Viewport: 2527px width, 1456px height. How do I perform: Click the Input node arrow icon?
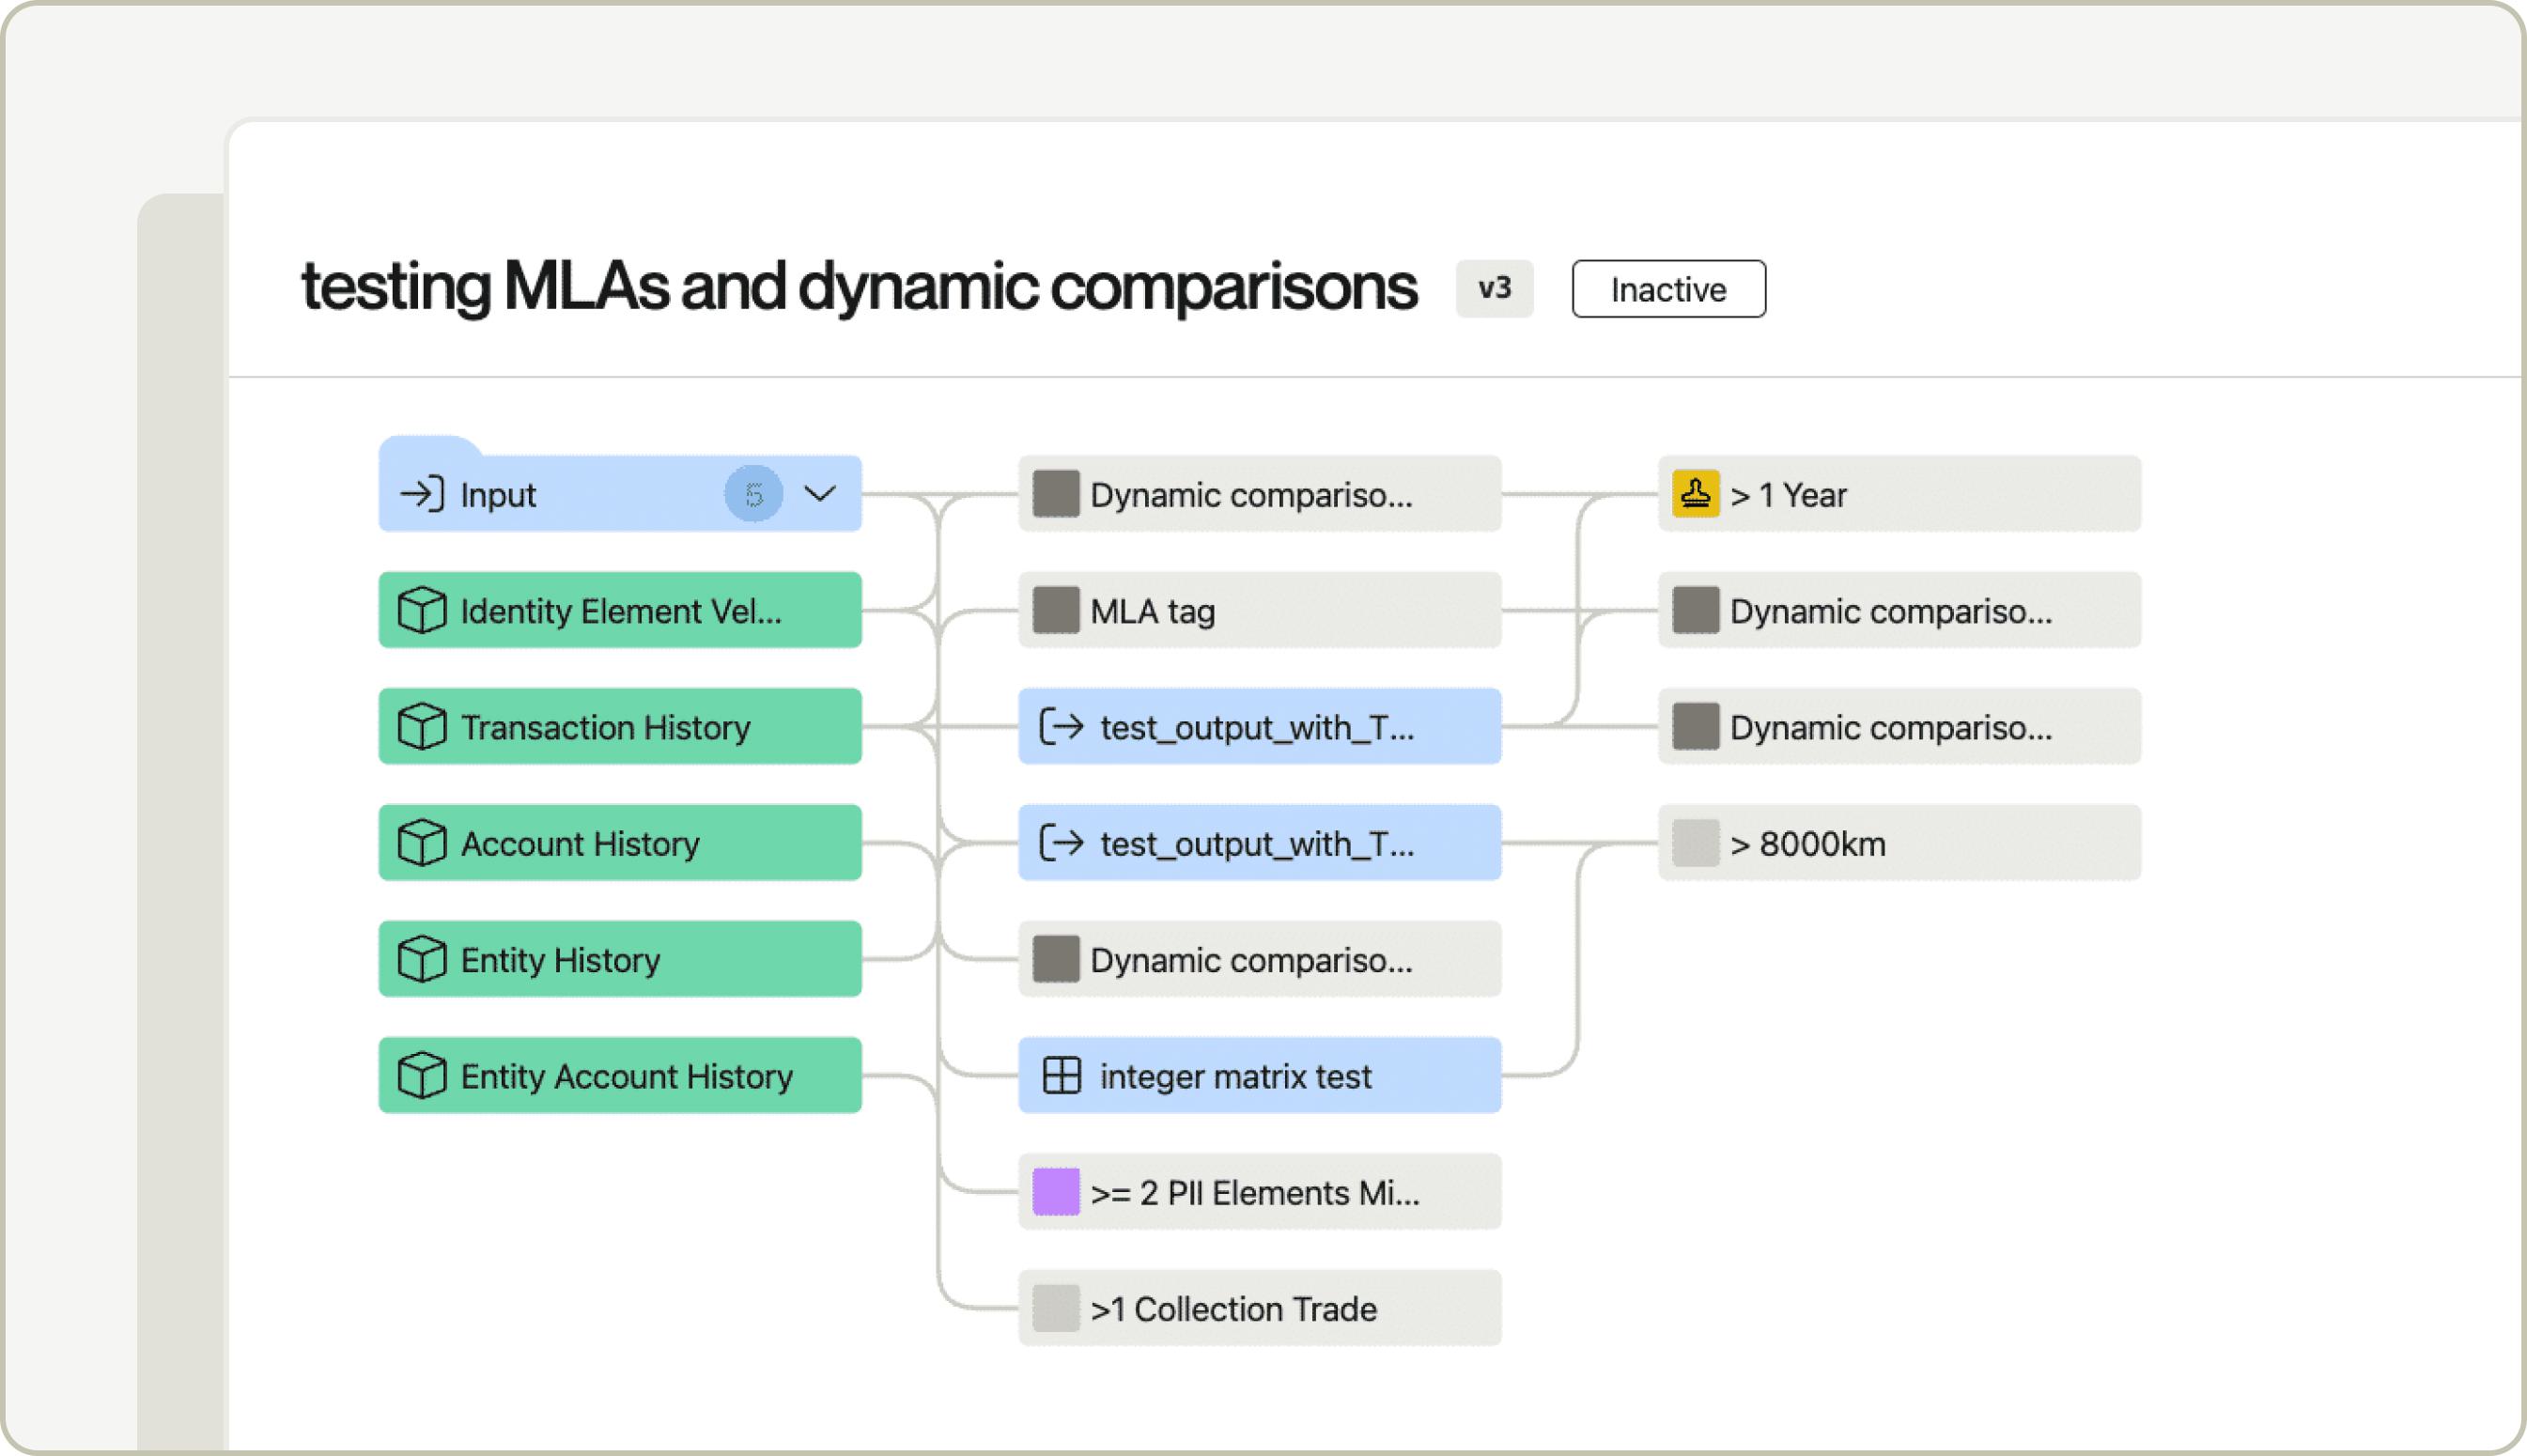point(421,494)
